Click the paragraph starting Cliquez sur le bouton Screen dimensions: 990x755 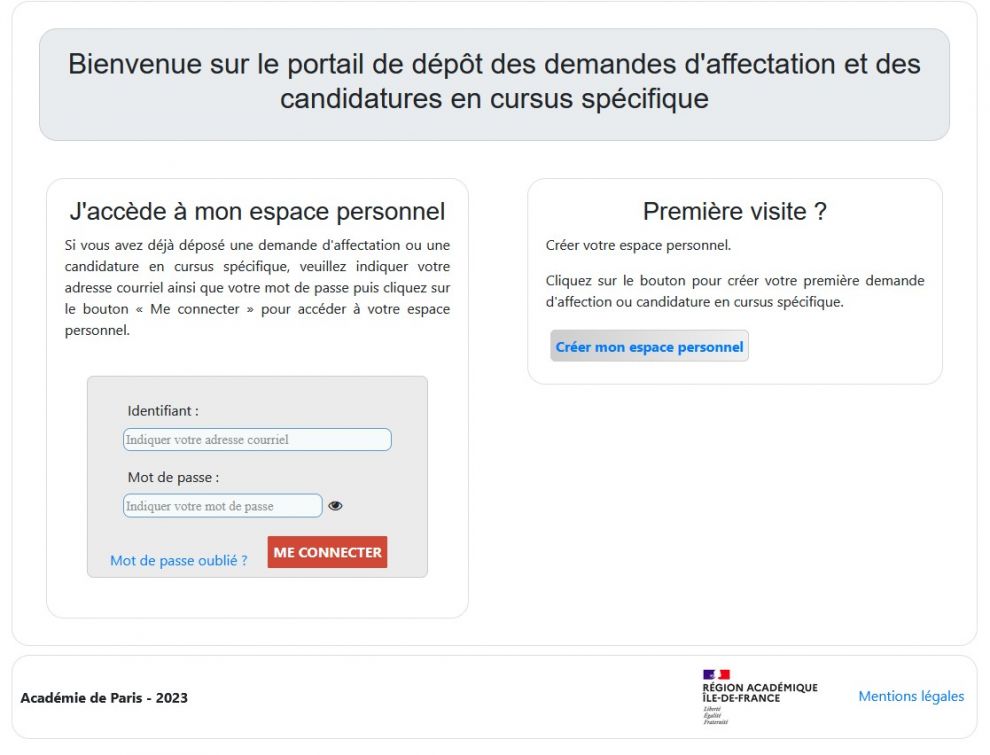point(735,291)
